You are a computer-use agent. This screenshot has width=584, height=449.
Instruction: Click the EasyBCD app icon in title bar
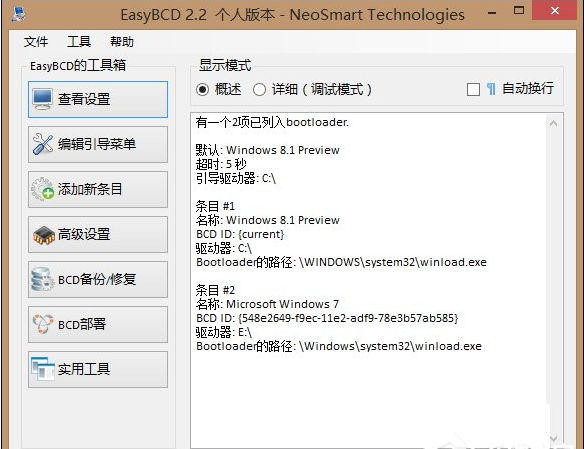tap(18, 14)
